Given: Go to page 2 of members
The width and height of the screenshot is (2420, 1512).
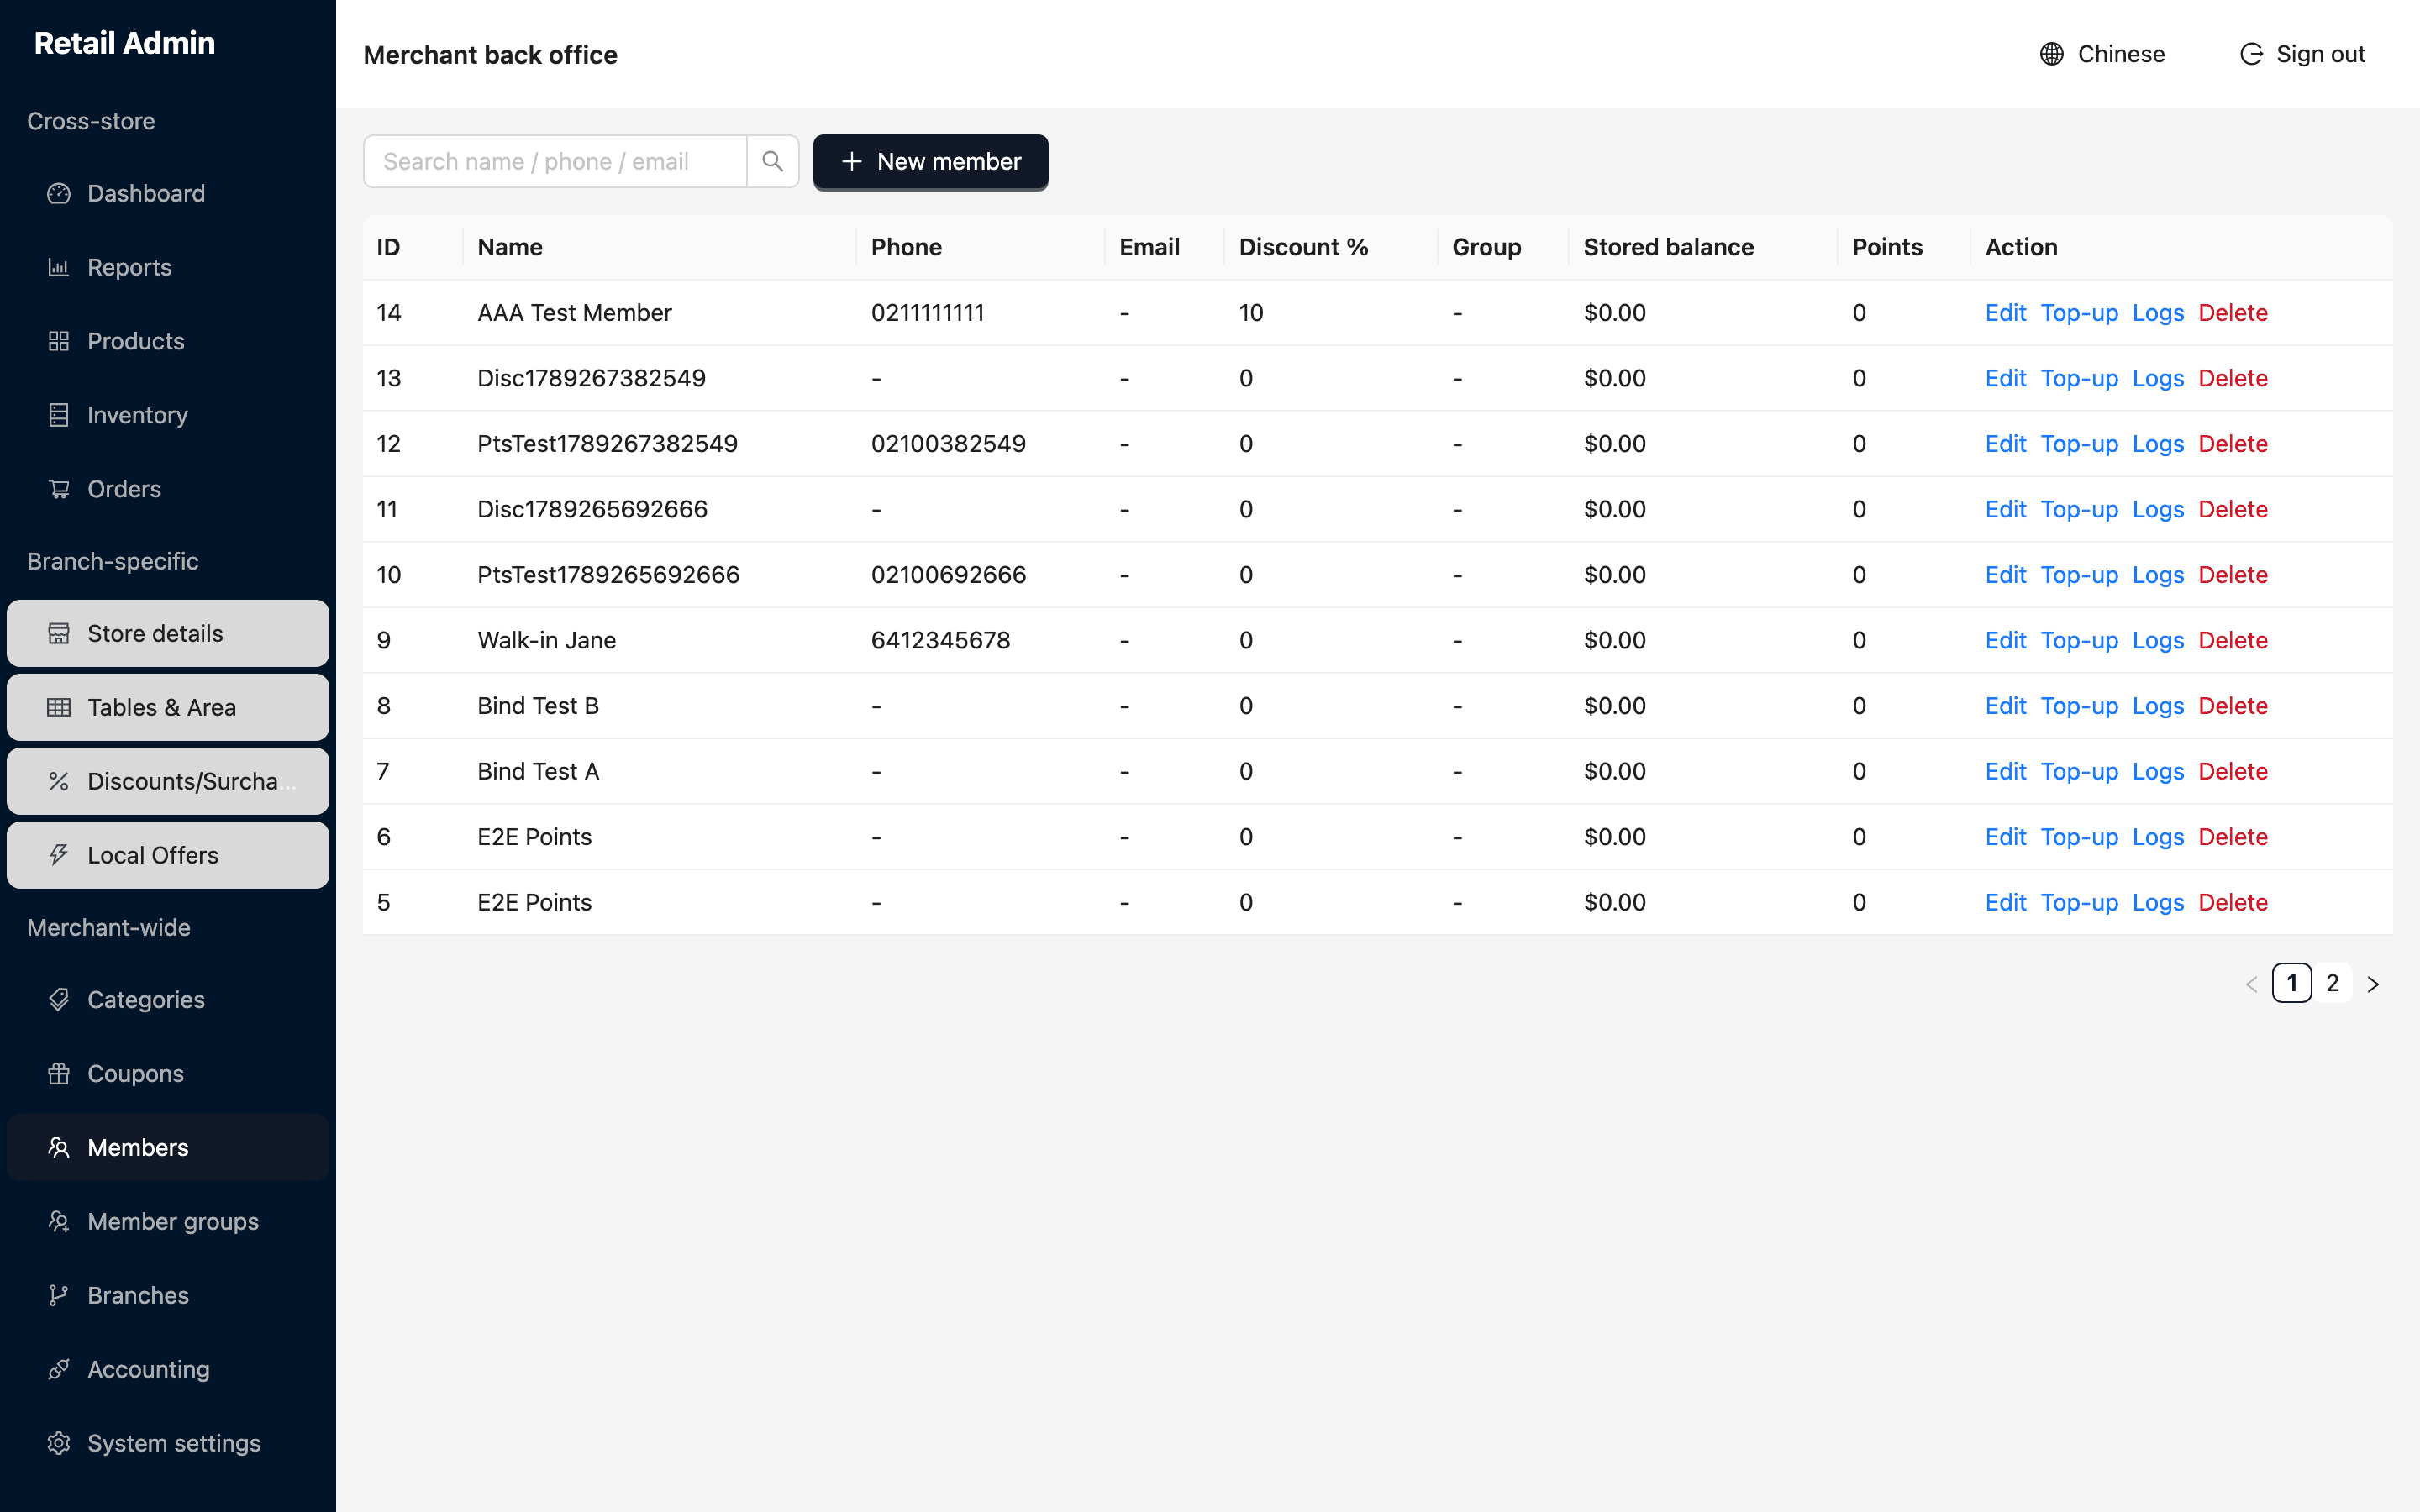Looking at the screenshot, I should 2332,983.
